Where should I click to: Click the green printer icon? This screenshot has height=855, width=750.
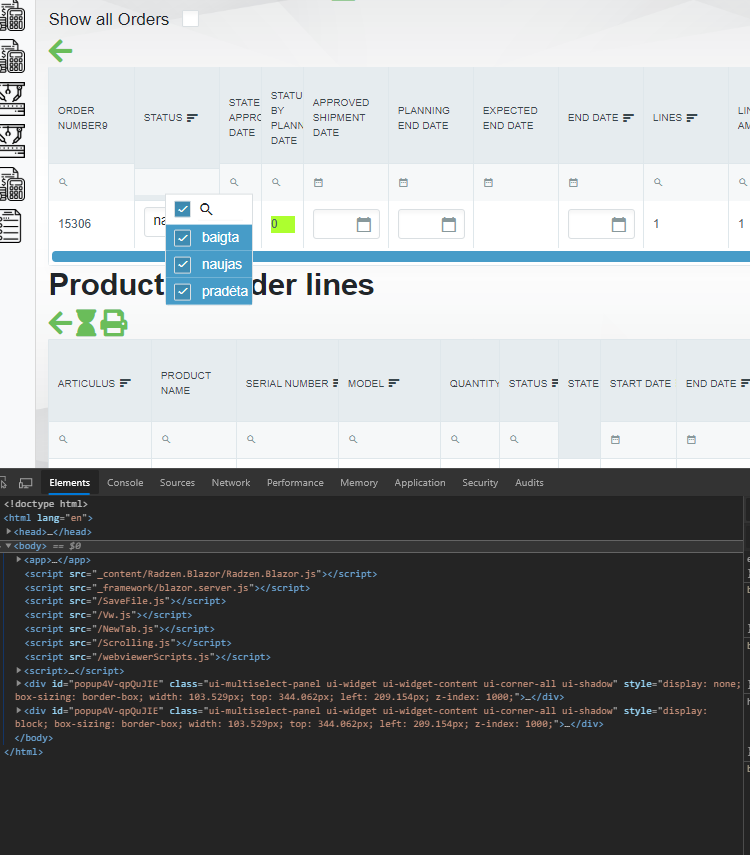coord(114,322)
